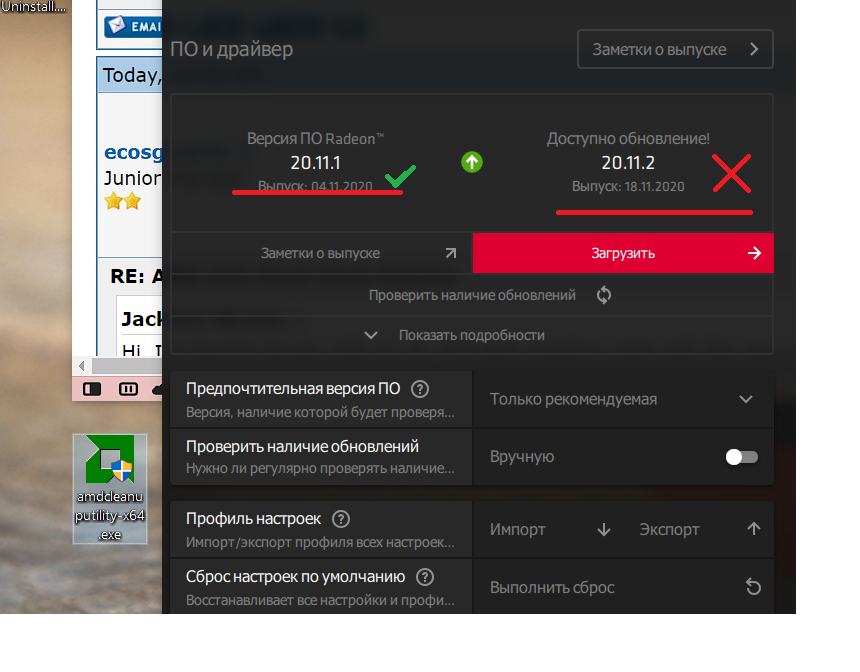
Task: Click the split-columns icon in the pink bar
Action: tap(128, 388)
